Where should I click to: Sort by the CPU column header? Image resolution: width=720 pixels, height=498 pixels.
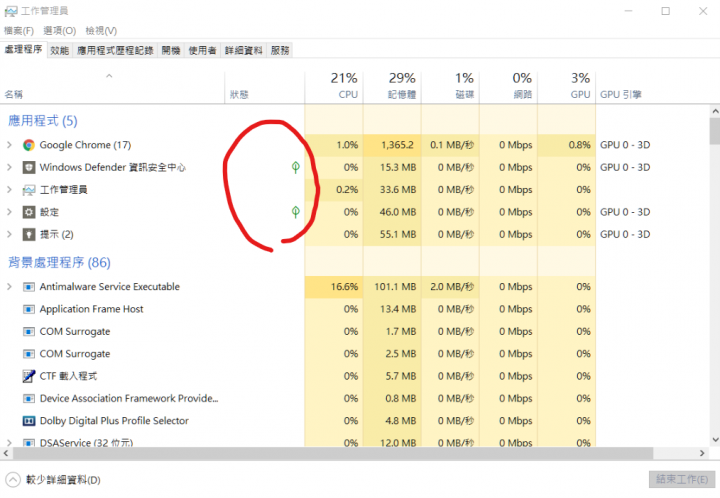[x=334, y=86]
